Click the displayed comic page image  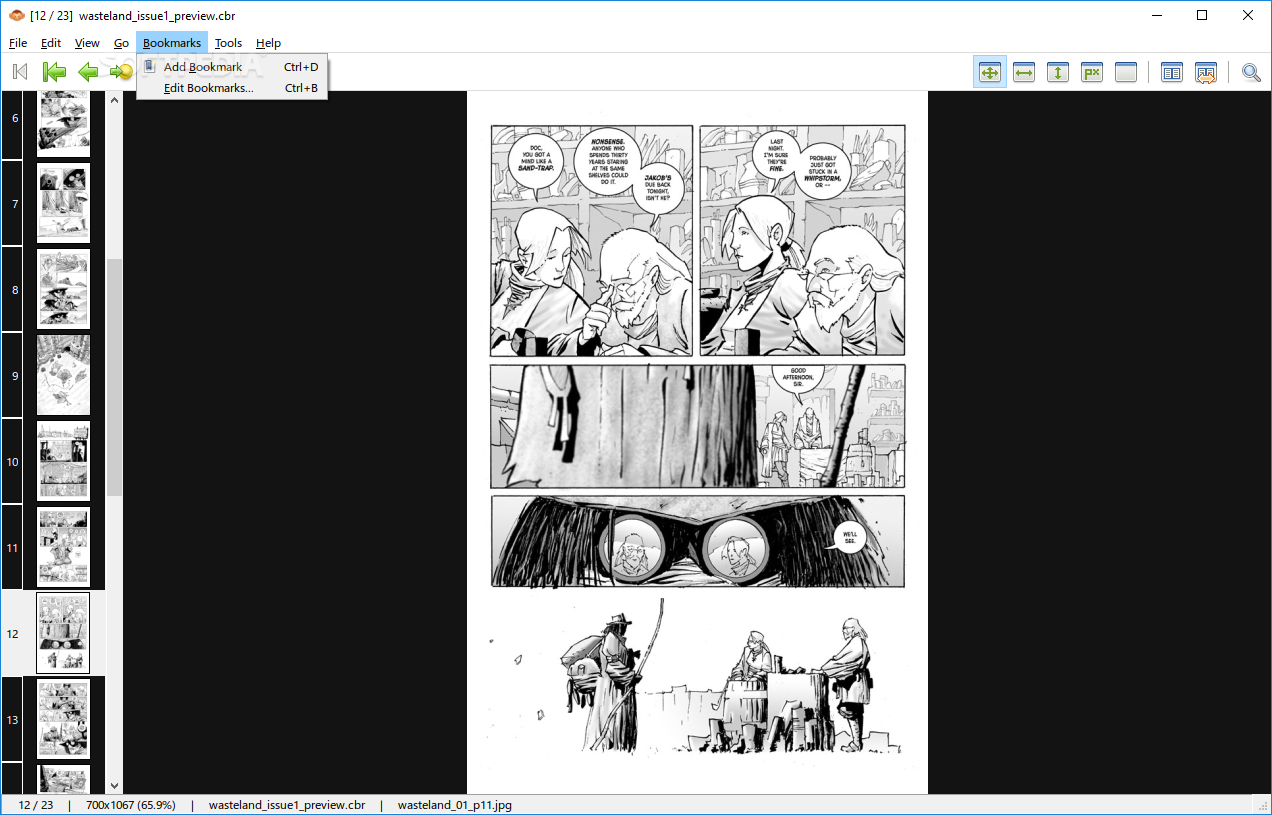click(x=697, y=443)
